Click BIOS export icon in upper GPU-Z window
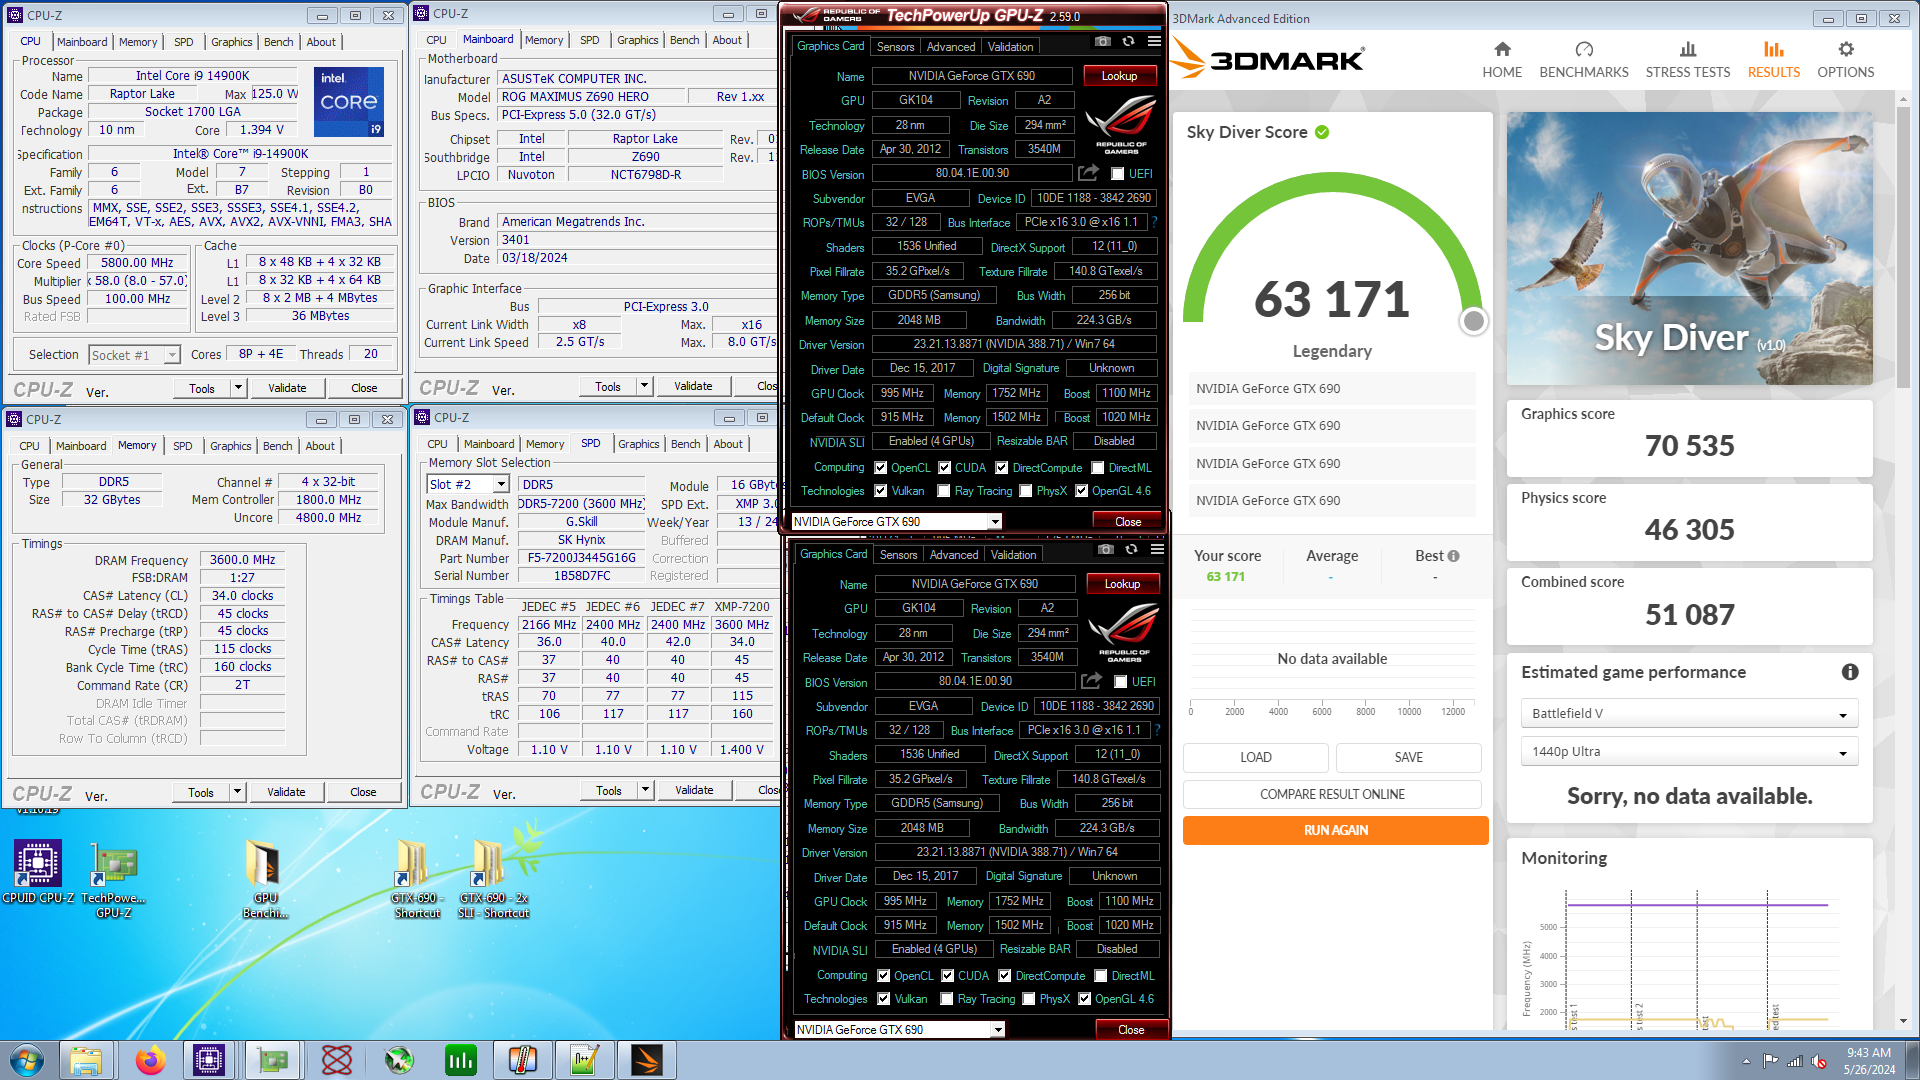This screenshot has height=1080, width=1920. (x=1088, y=172)
